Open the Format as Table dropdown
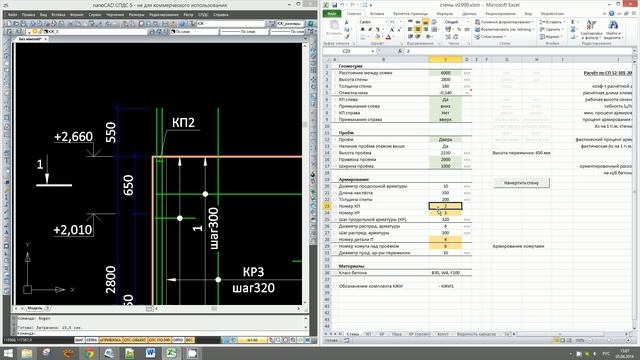The width and height of the screenshot is (640, 360). click(504, 29)
